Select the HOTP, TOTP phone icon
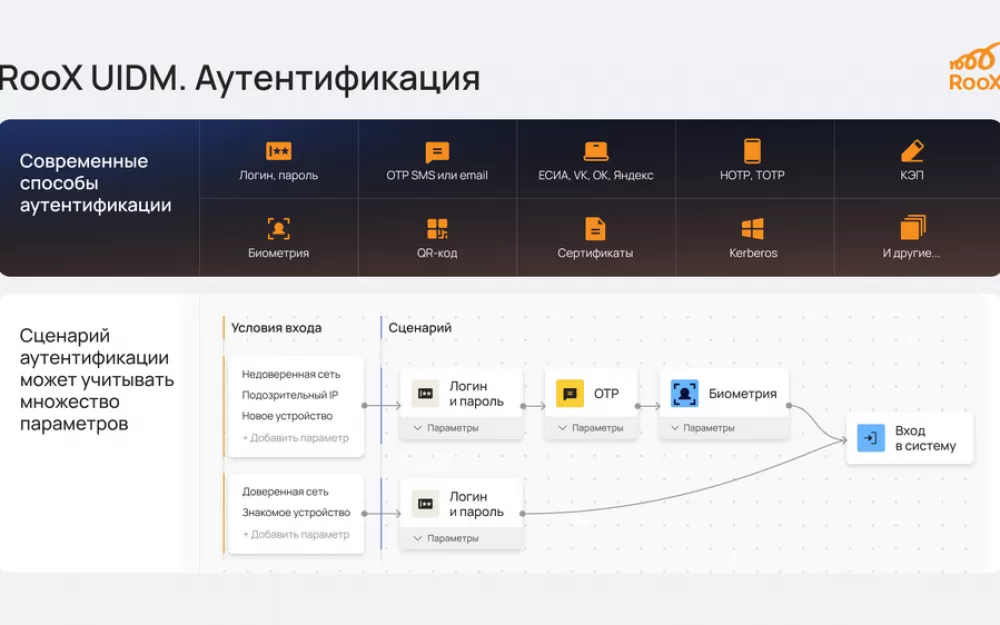Viewport: 1000px width, 625px height. pos(753,151)
